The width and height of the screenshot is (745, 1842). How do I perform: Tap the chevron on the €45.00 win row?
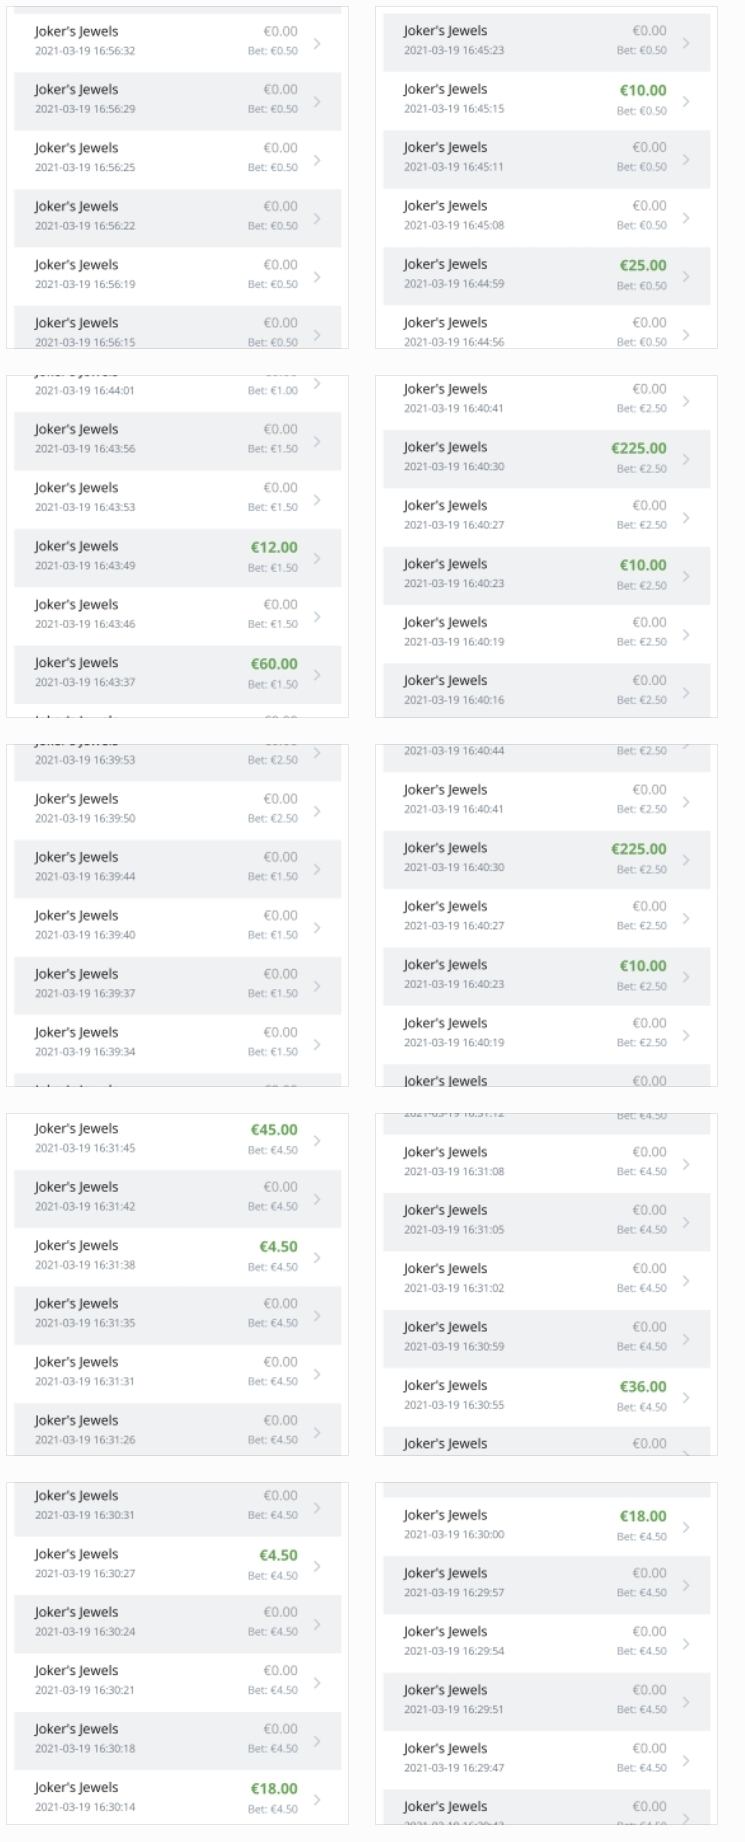pos(317,1141)
